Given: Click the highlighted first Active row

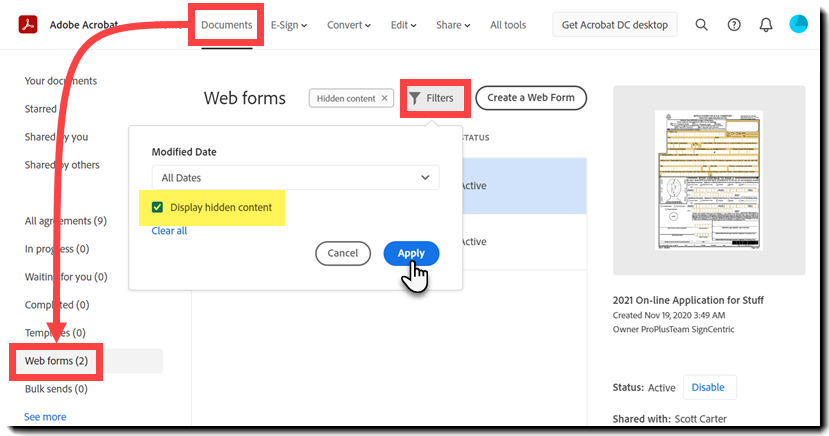Looking at the screenshot, I should pyautogui.click(x=524, y=185).
